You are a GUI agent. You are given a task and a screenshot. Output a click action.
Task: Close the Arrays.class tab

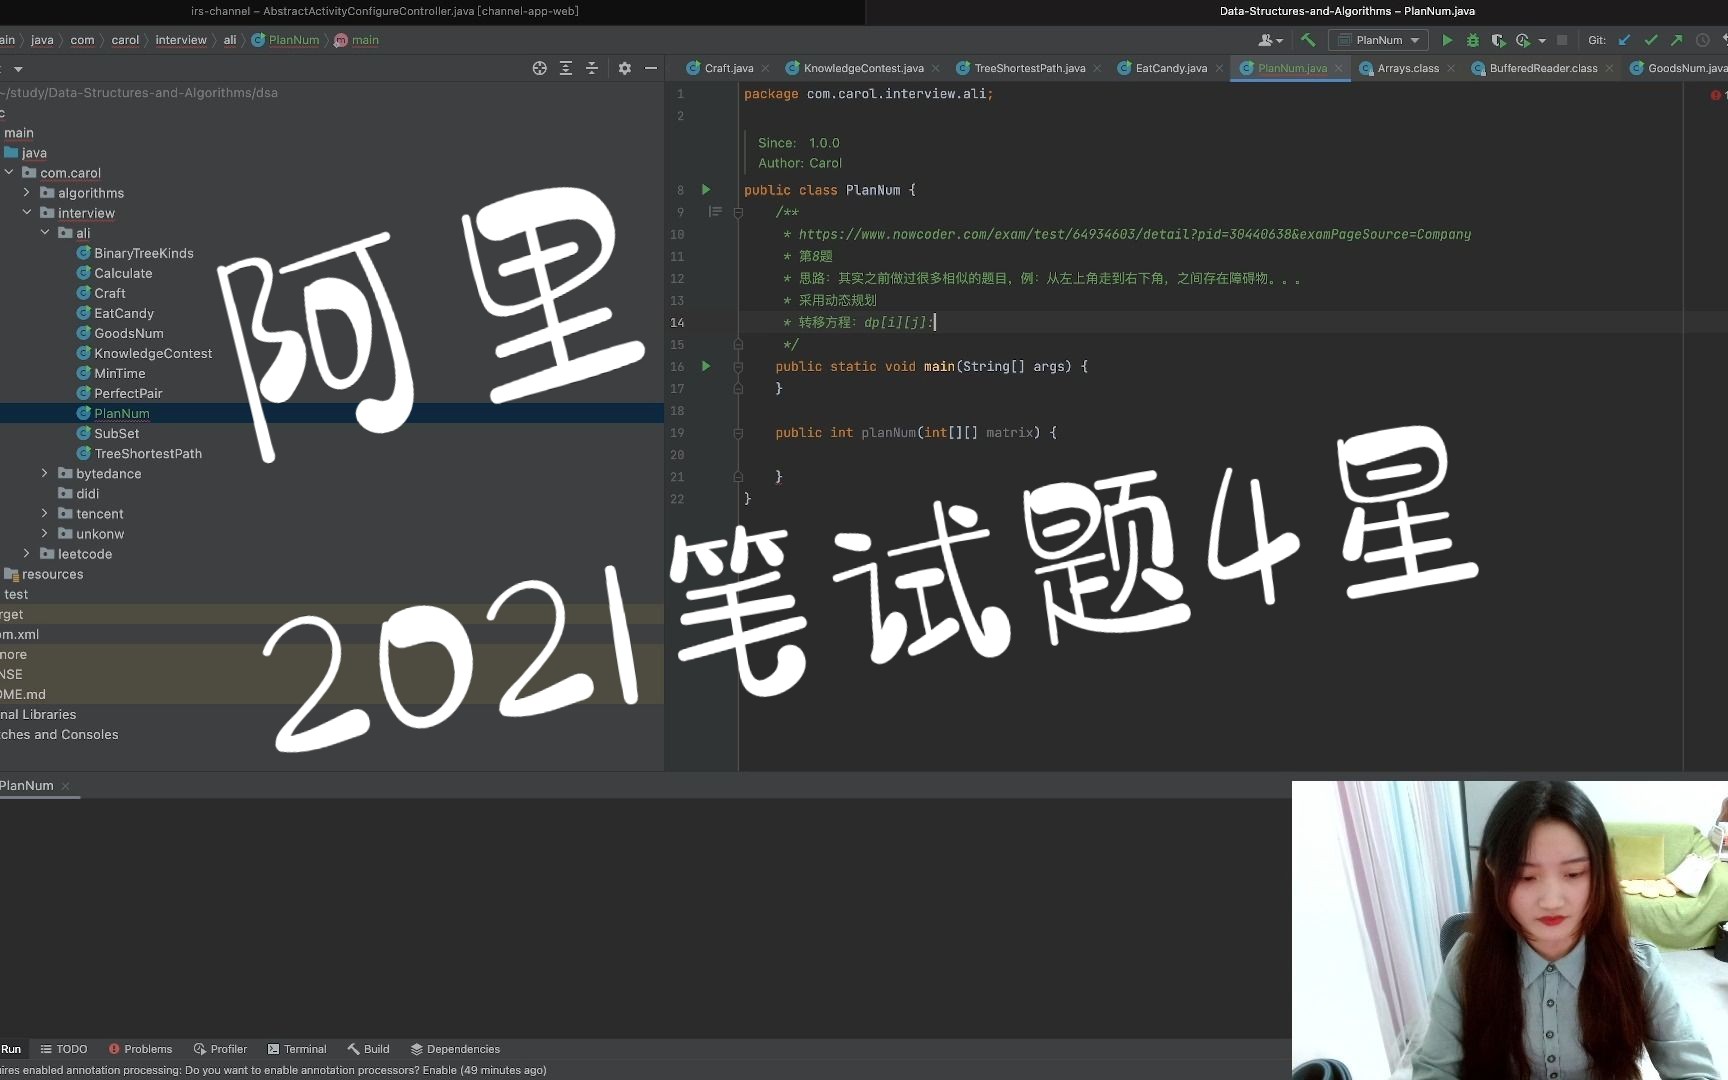click(x=1451, y=68)
